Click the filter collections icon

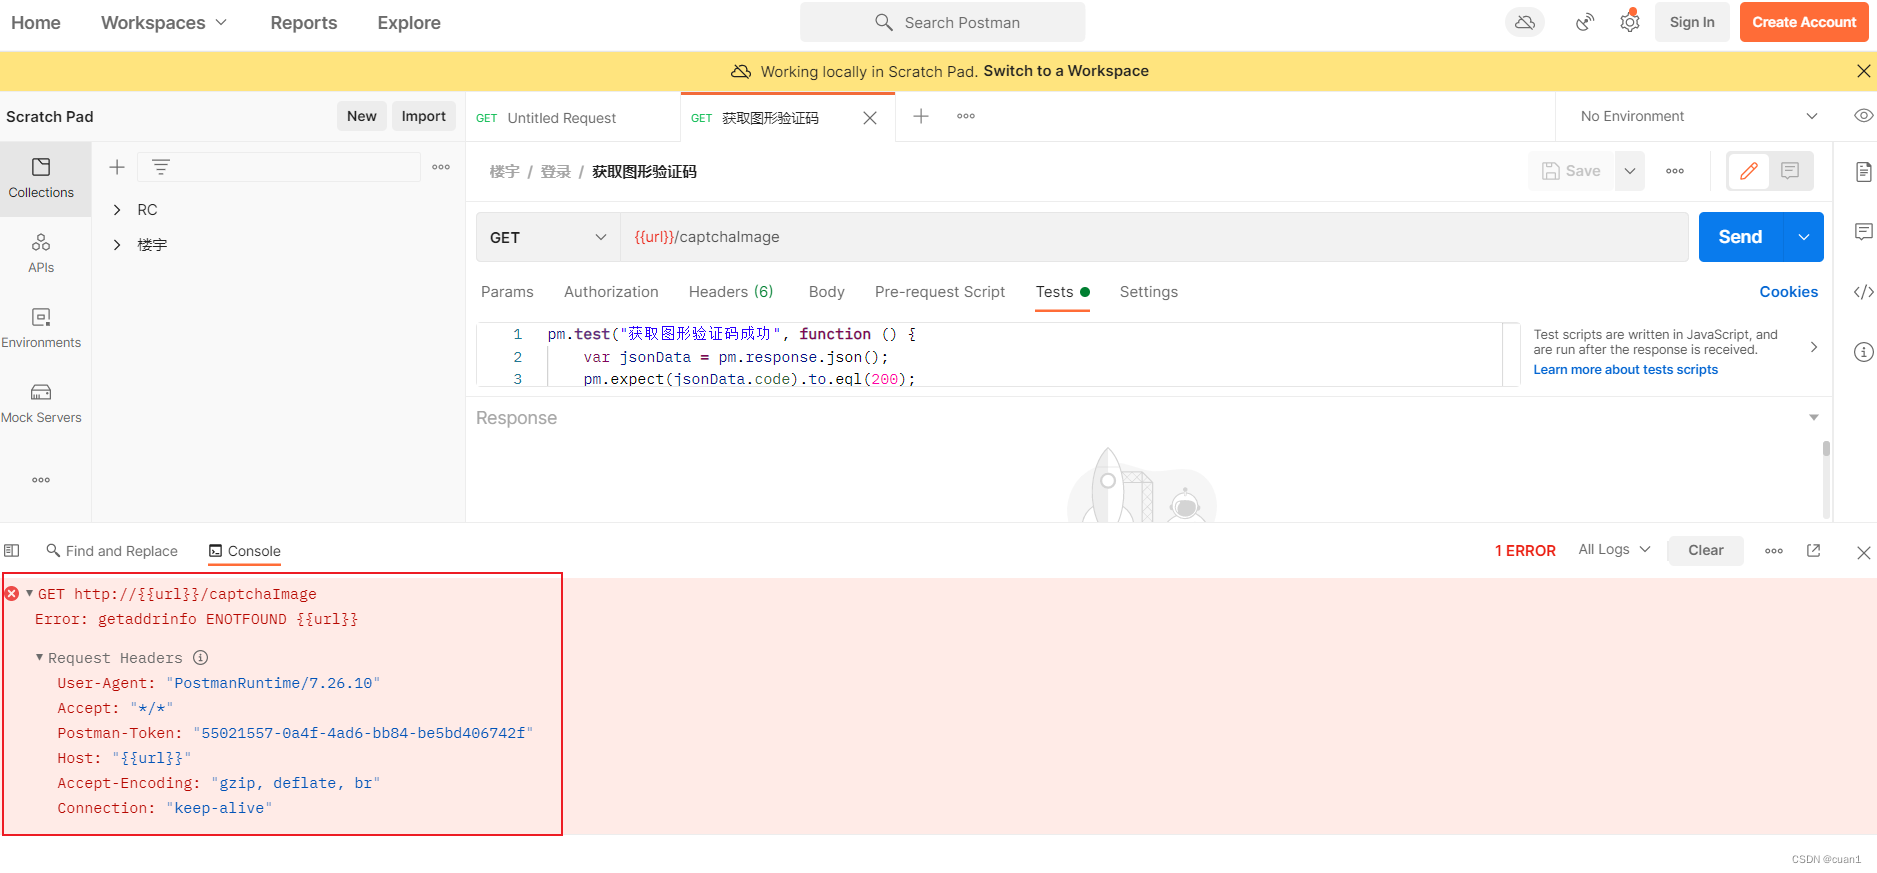[161, 167]
